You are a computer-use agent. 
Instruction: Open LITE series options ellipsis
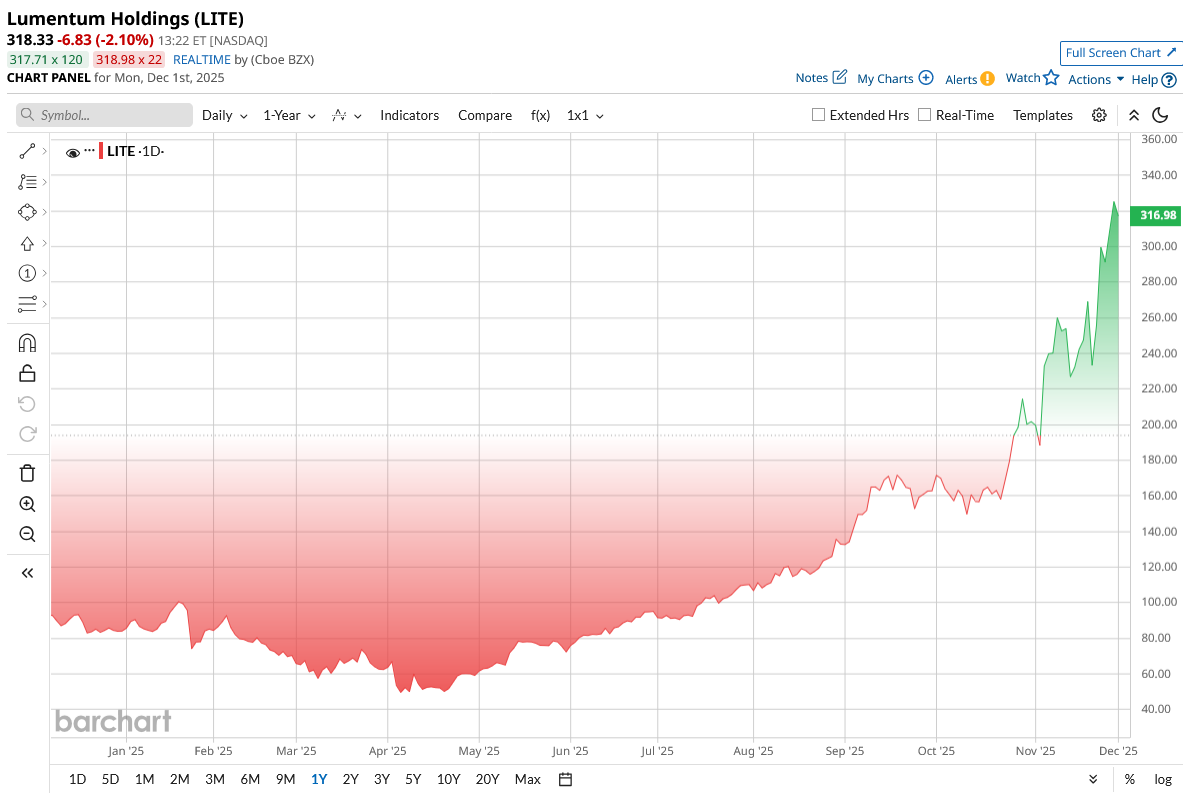pyautogui.click(x=90, y=150)
